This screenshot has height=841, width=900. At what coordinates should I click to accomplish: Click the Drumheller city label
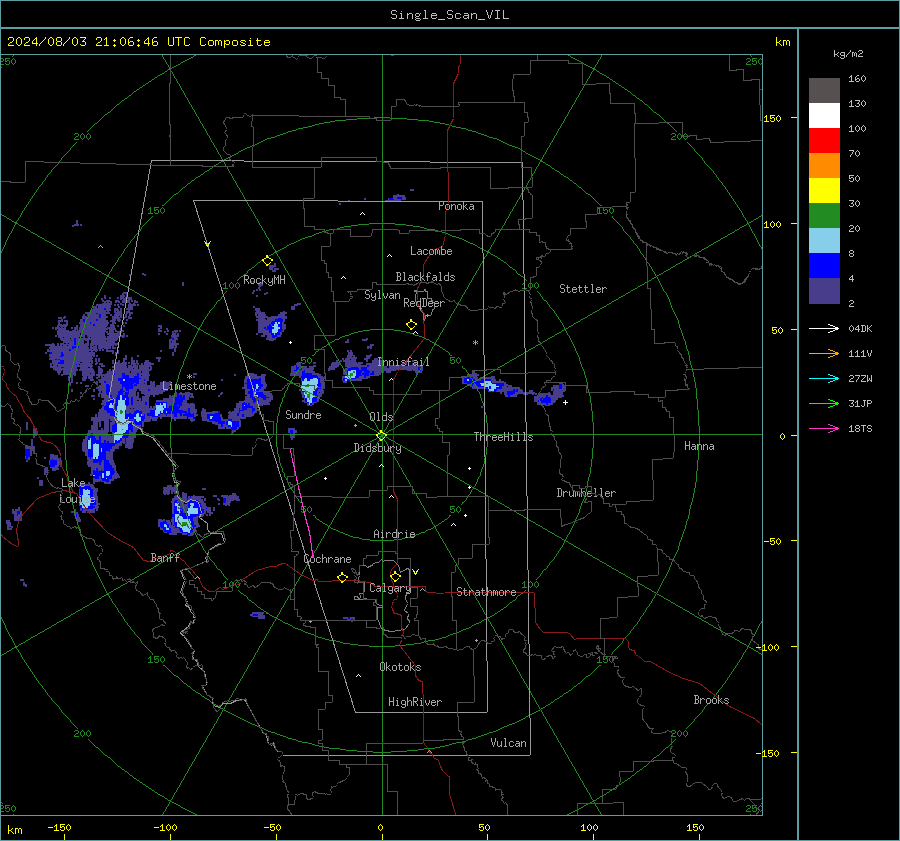point(586,493)
